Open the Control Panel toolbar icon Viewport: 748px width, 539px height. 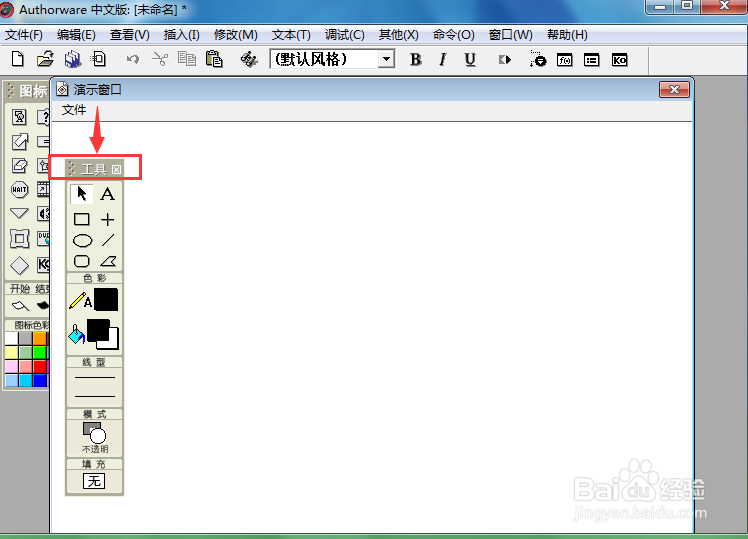[x=538, y=59]
